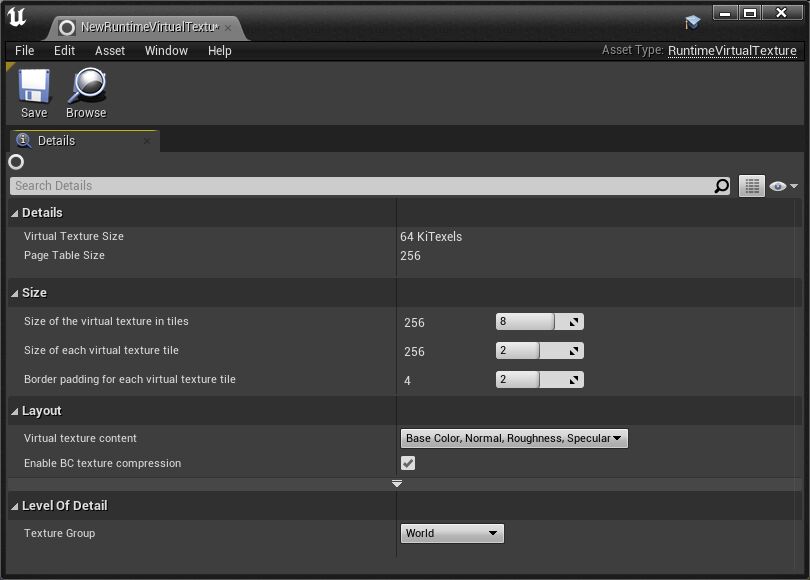
Task: Open the Edit menu
Action: [x=64, y=51]
